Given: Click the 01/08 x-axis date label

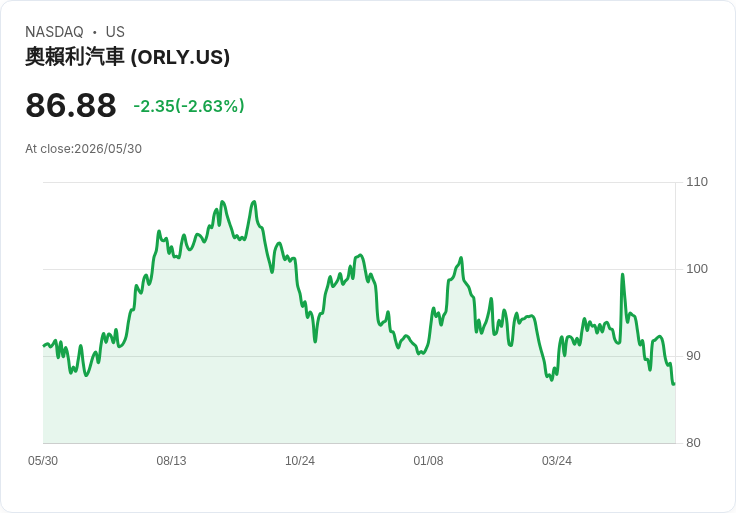Looking at the screenshot, I should [428, 461].
